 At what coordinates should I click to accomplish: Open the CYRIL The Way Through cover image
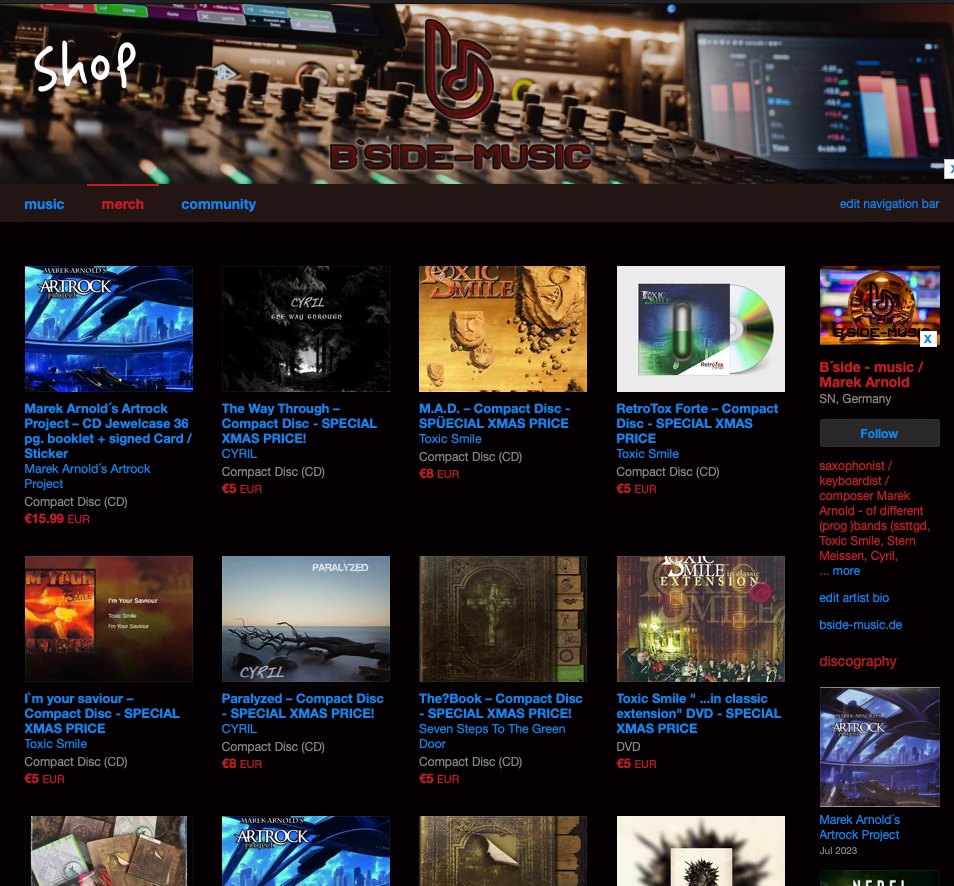(306, 329)
